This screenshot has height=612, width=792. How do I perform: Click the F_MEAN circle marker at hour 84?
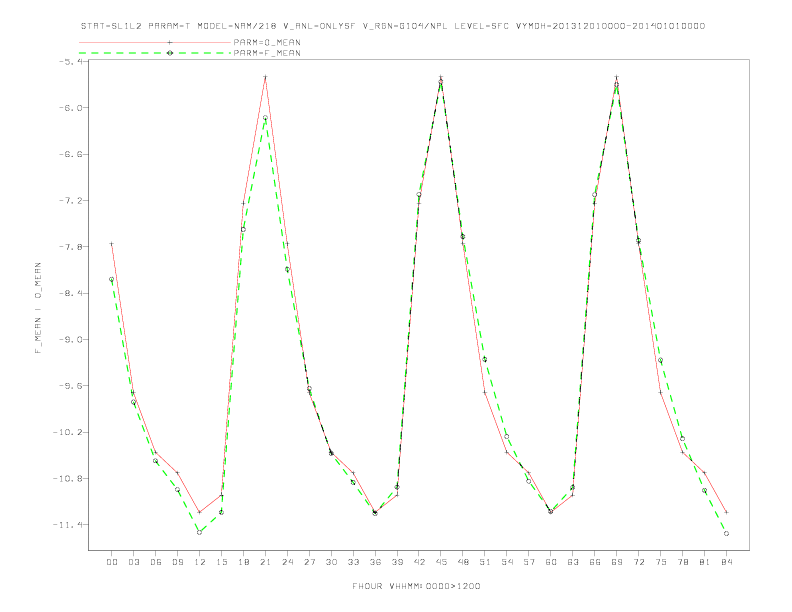726,533
